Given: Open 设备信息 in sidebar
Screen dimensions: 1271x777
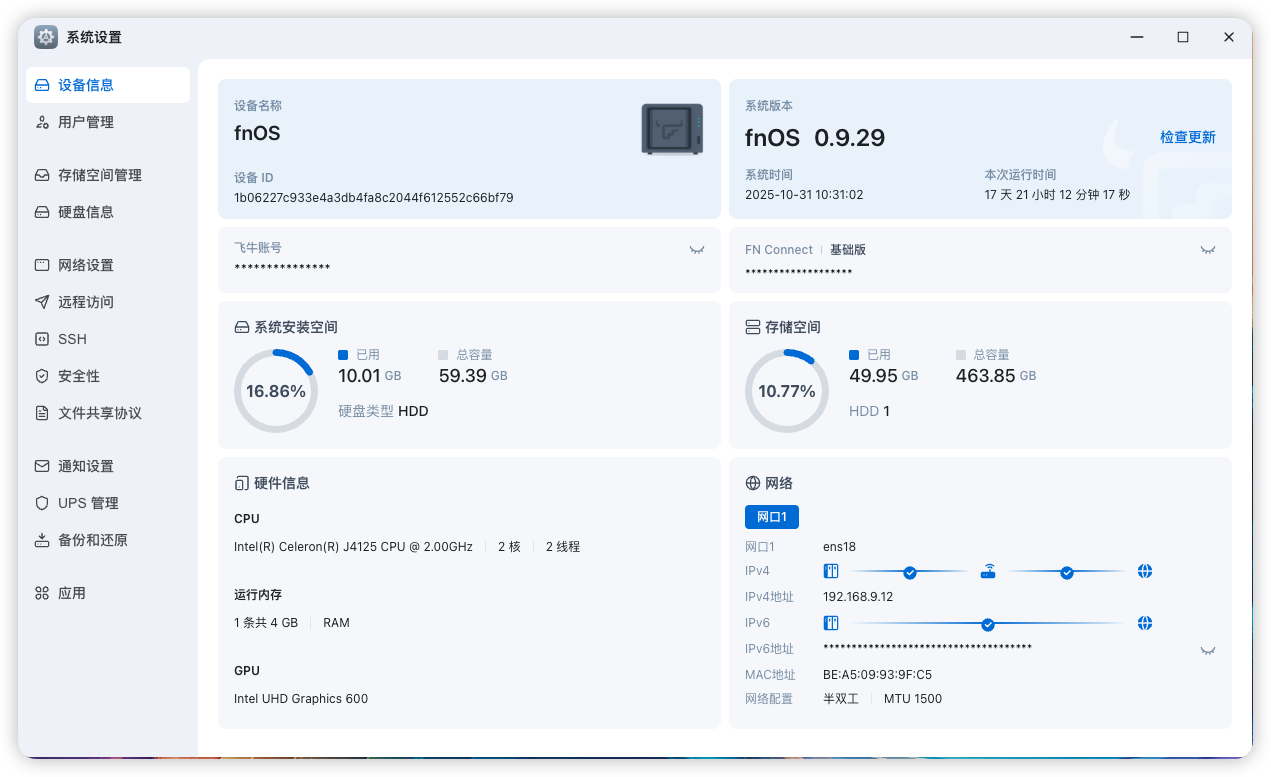Looking at the screenshot, I should click(x=107, y=85).
